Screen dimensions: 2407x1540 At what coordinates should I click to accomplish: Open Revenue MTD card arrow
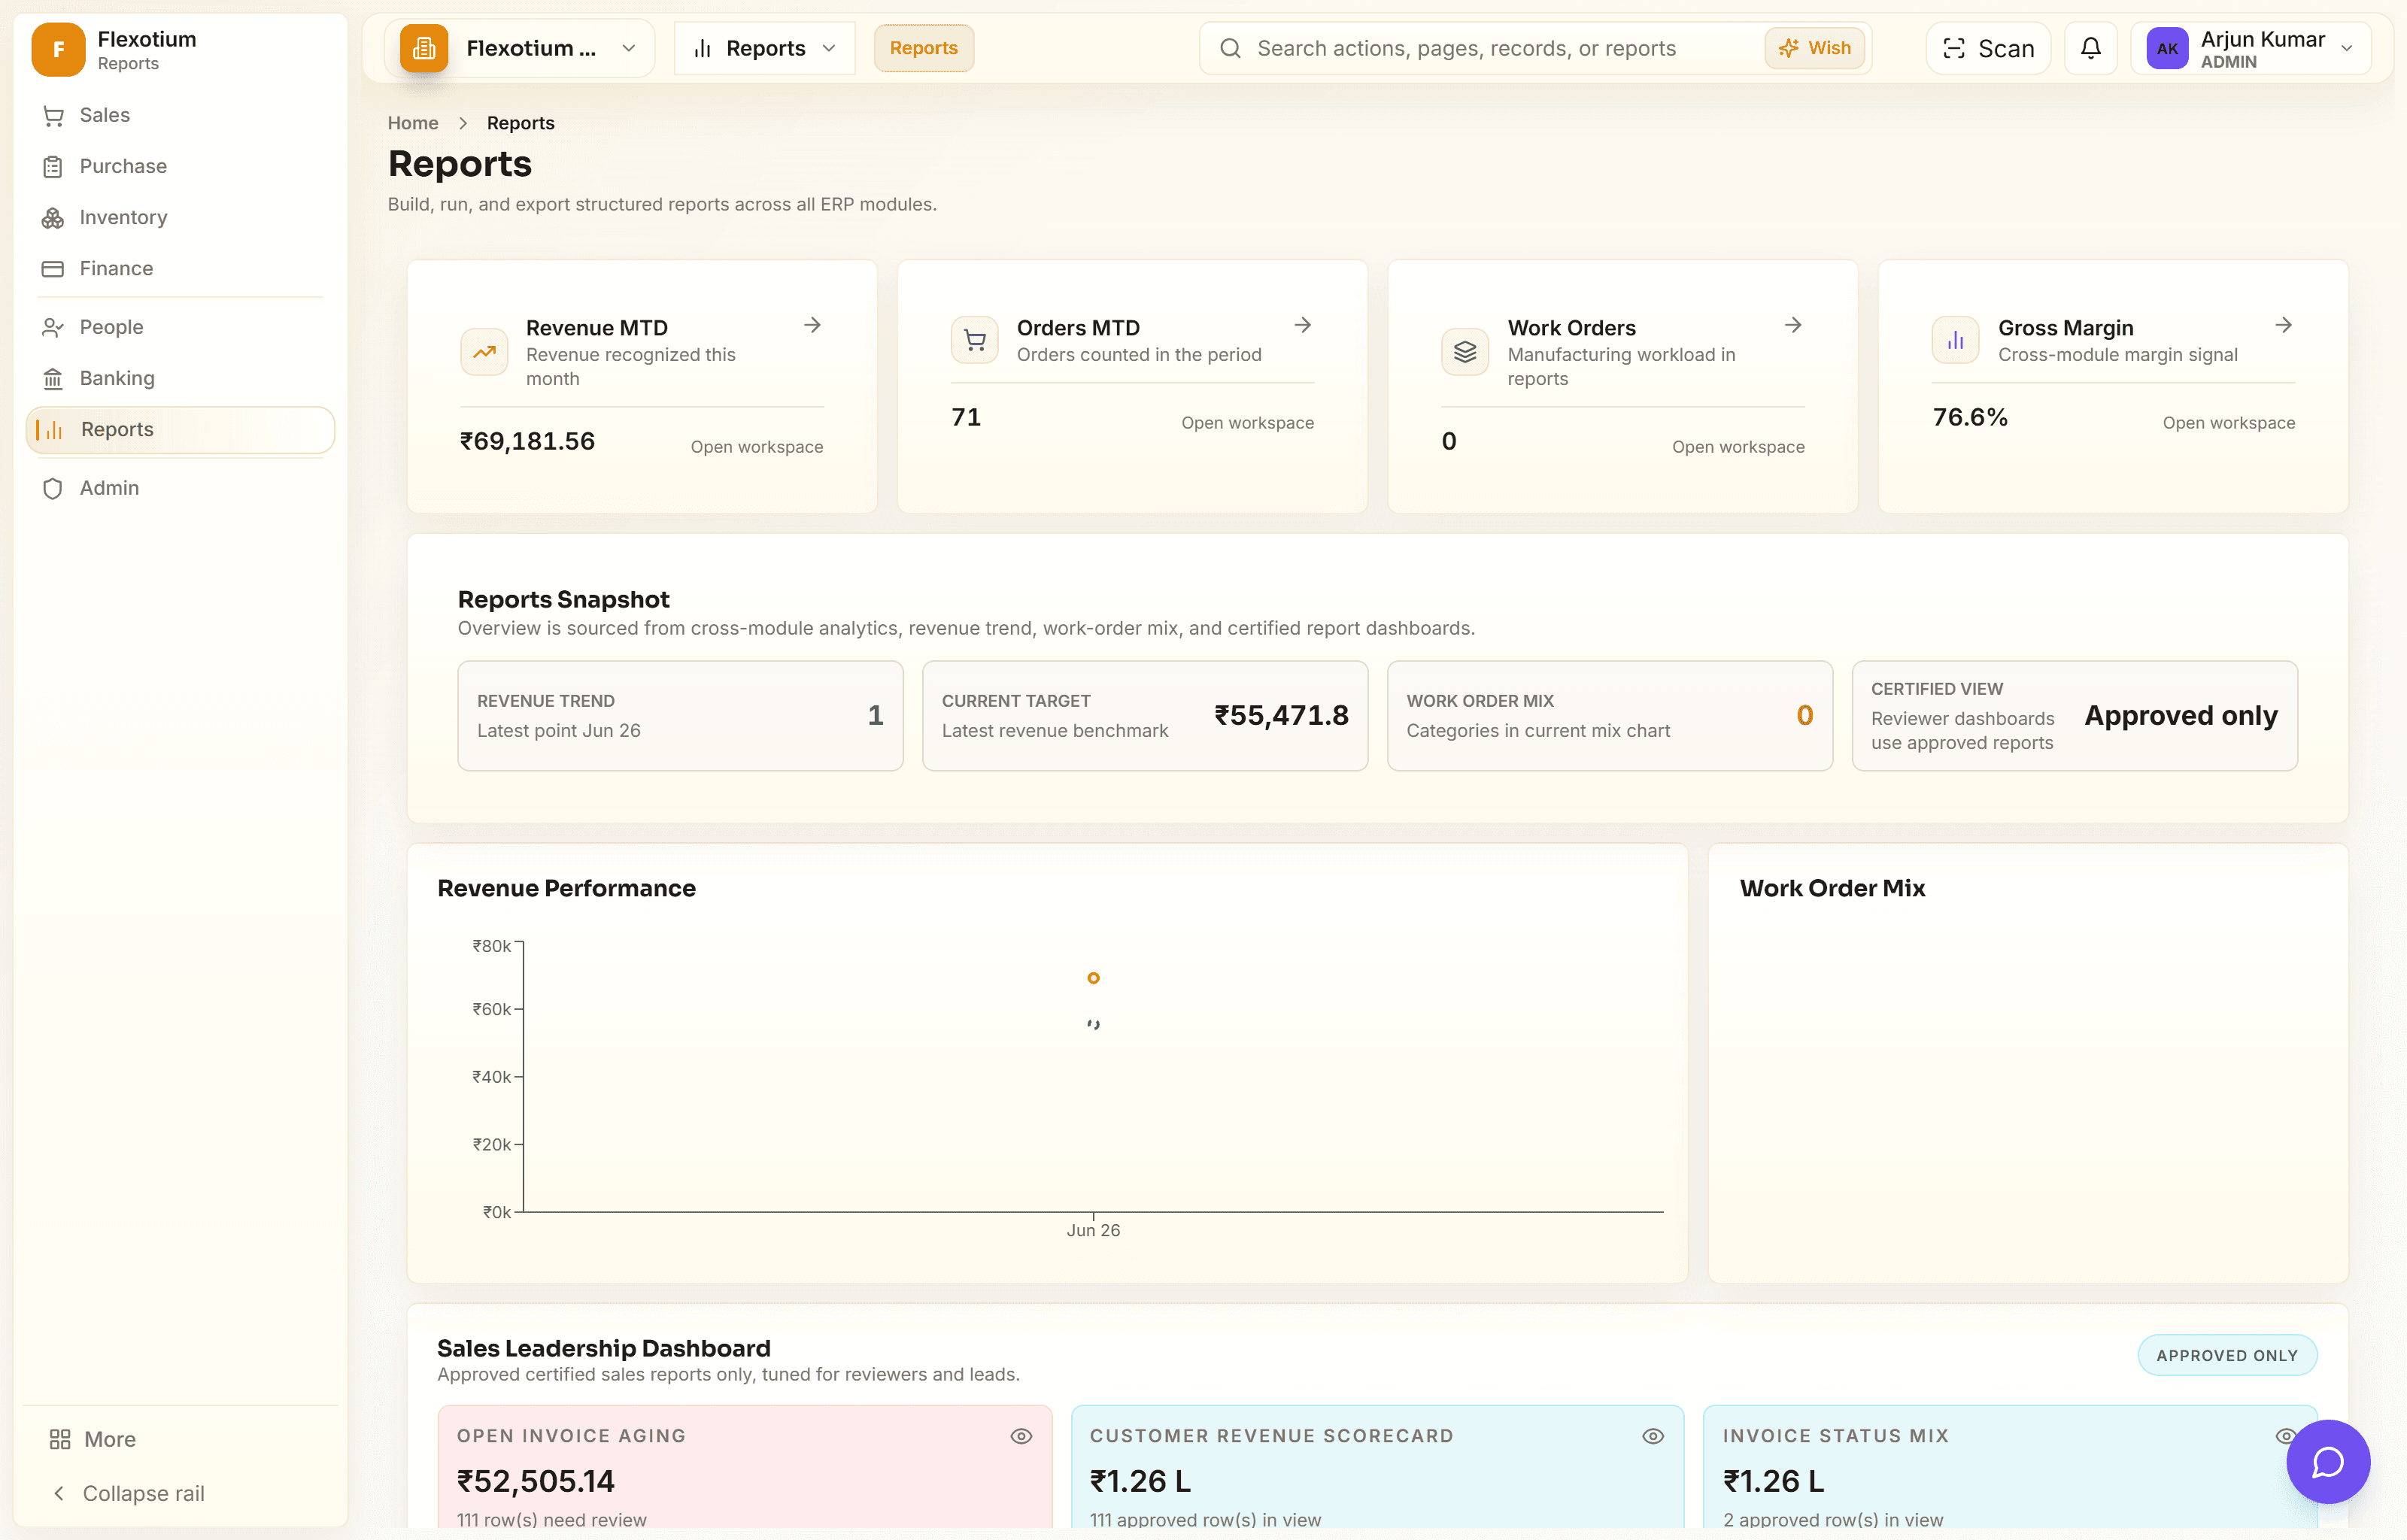click(812, 325)
